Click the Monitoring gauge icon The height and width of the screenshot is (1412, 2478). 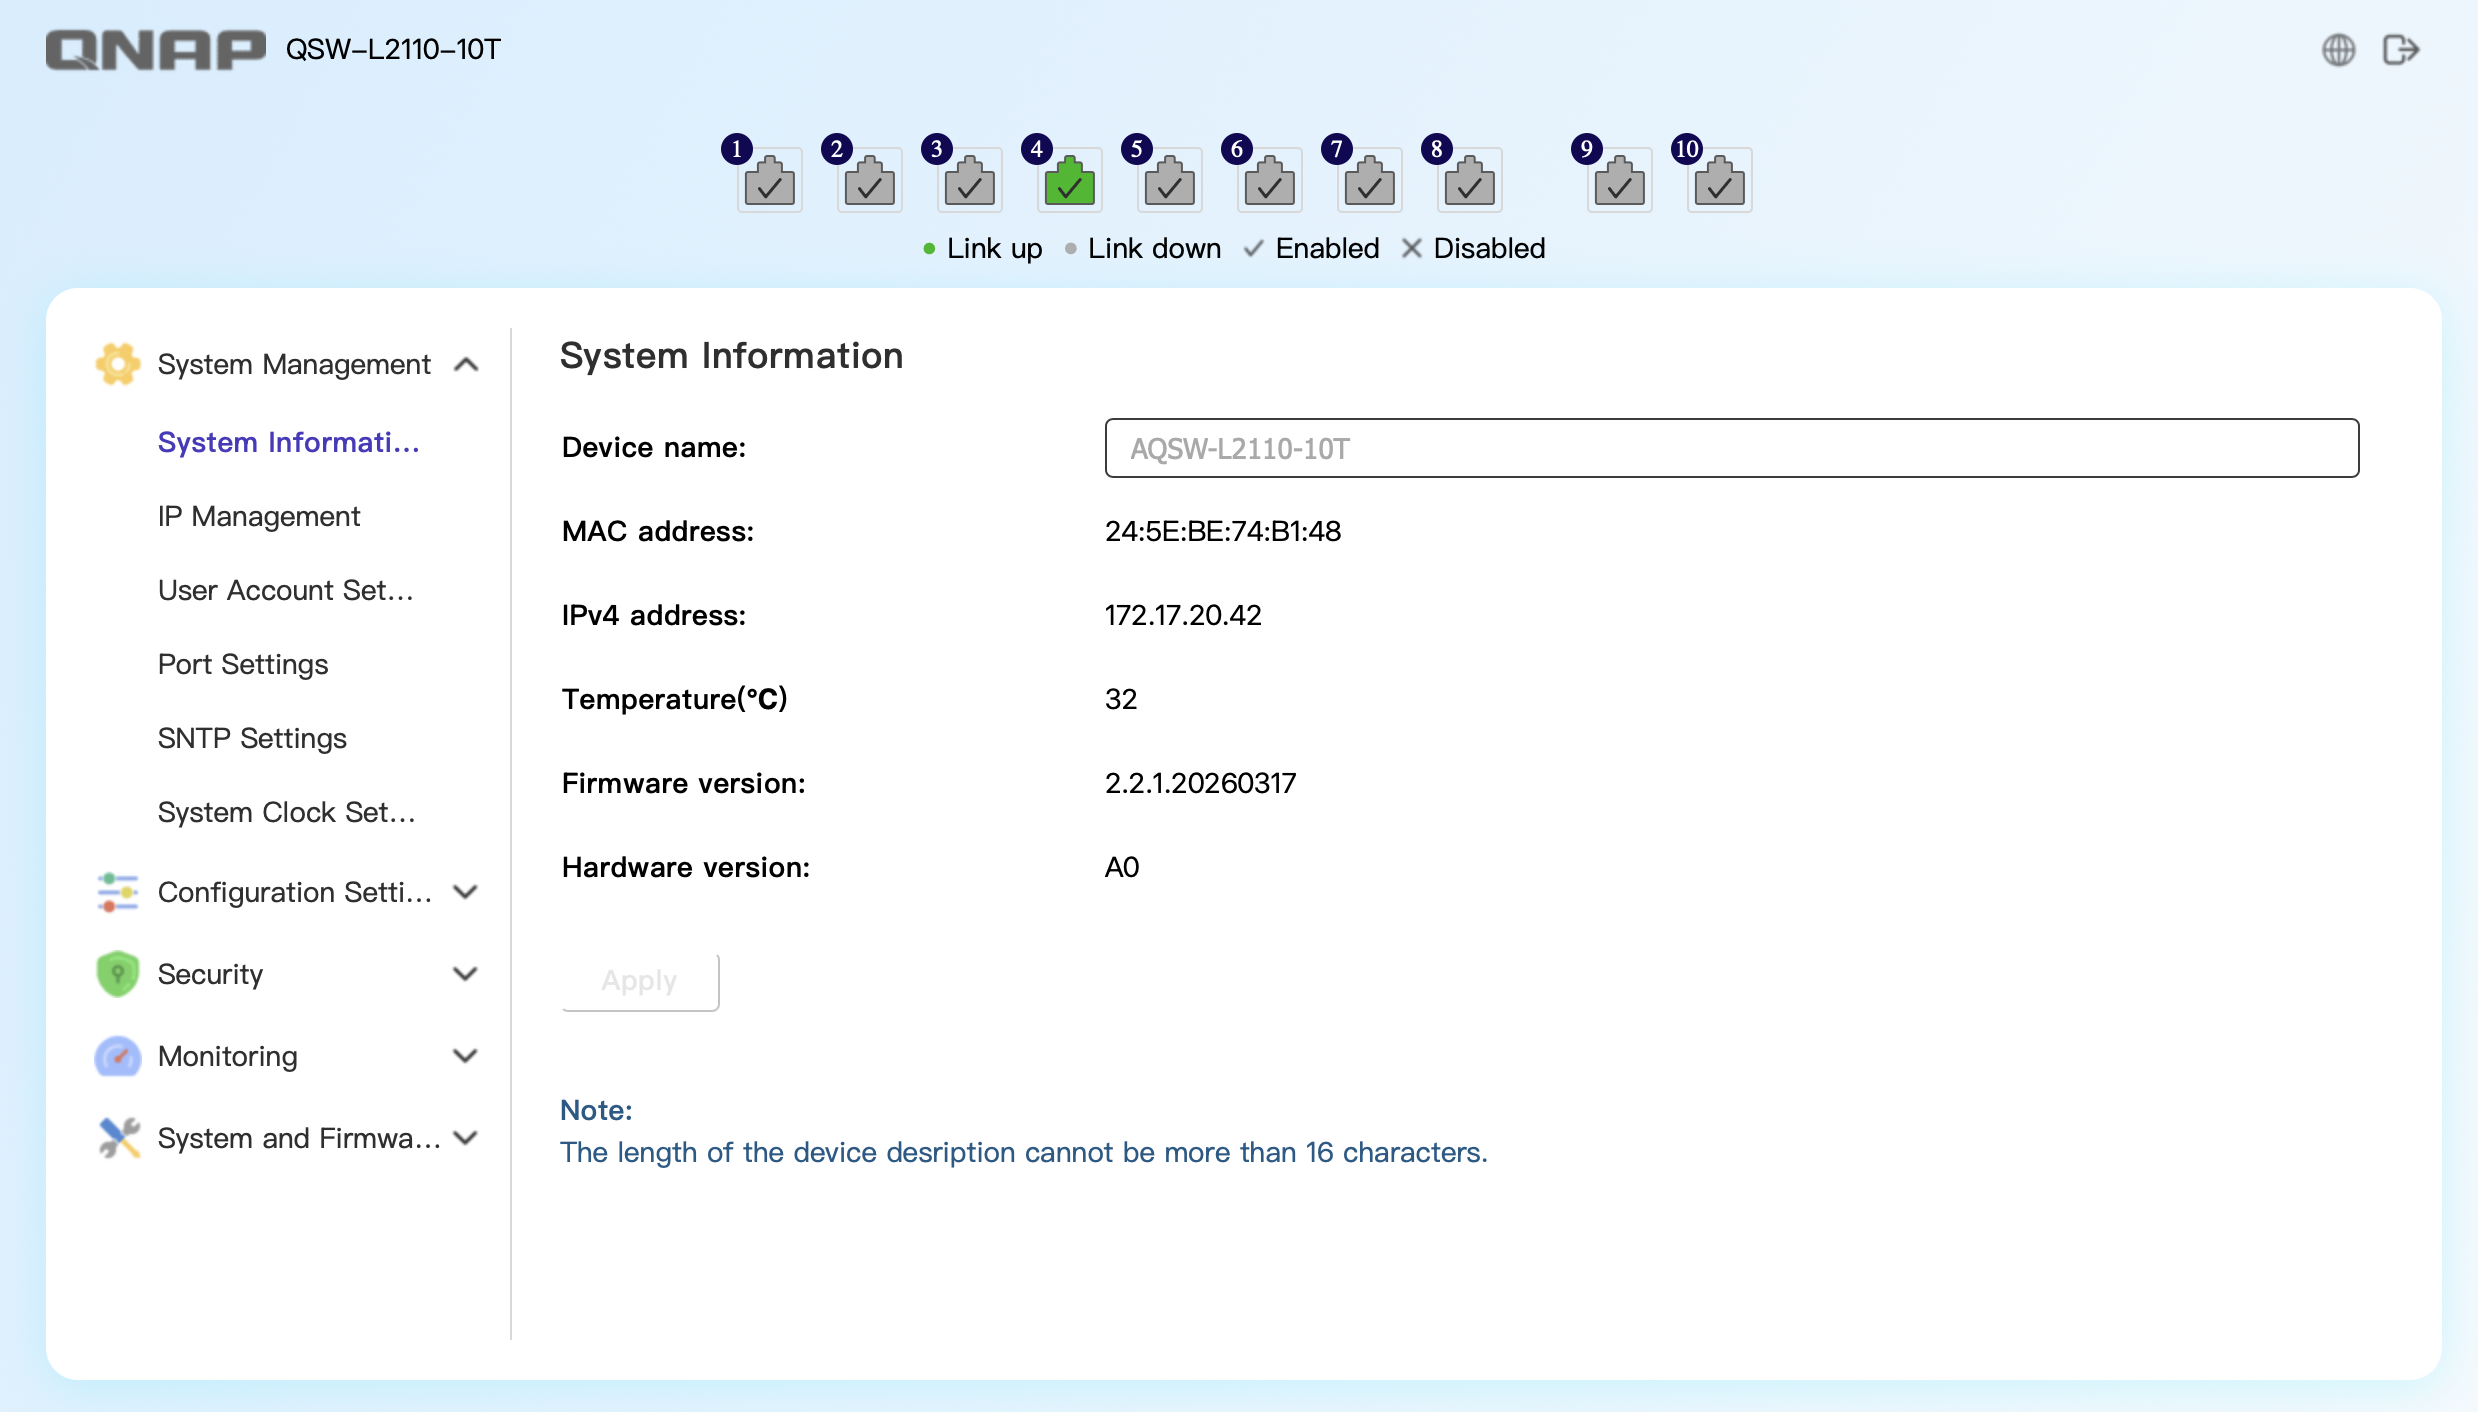[x=117, y=1055]
